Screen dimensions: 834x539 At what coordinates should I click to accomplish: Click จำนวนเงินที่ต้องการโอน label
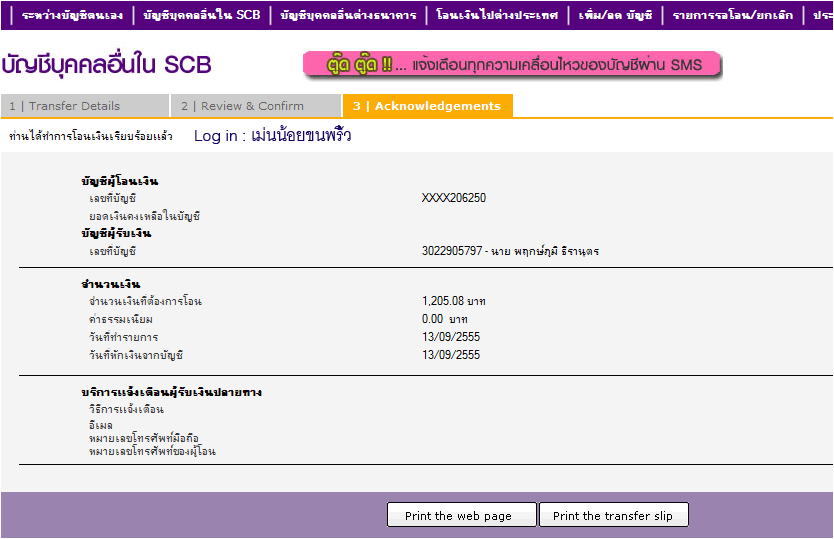145,301
